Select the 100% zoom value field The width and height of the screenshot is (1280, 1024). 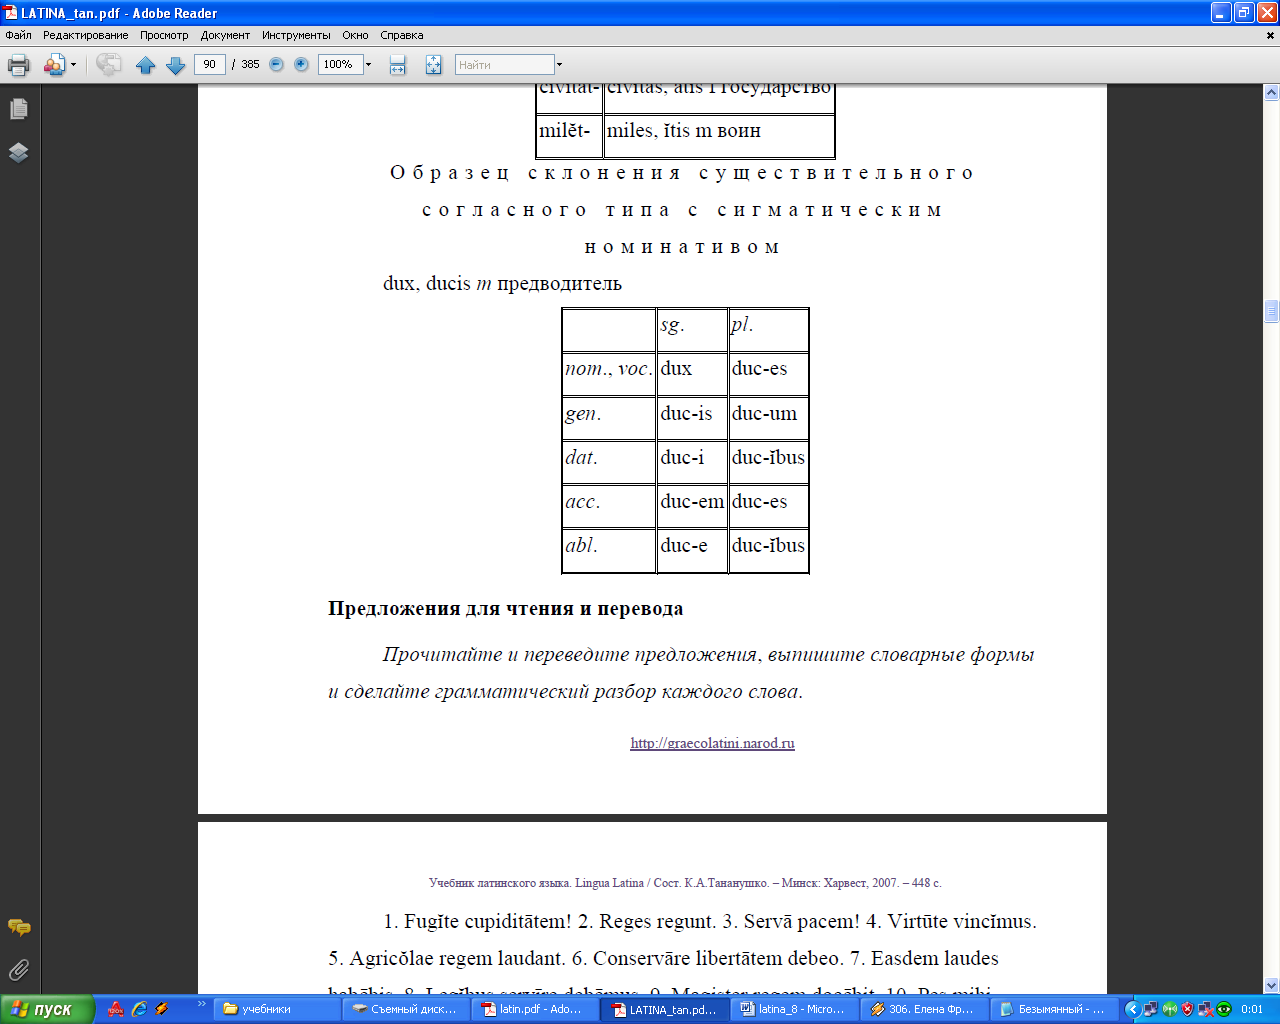click(340, 64)
